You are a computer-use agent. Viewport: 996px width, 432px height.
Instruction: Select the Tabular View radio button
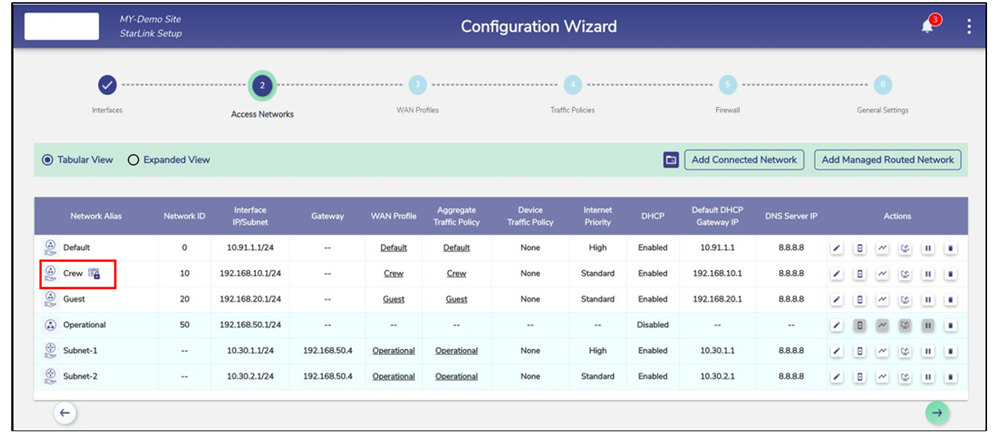[47, 160]
